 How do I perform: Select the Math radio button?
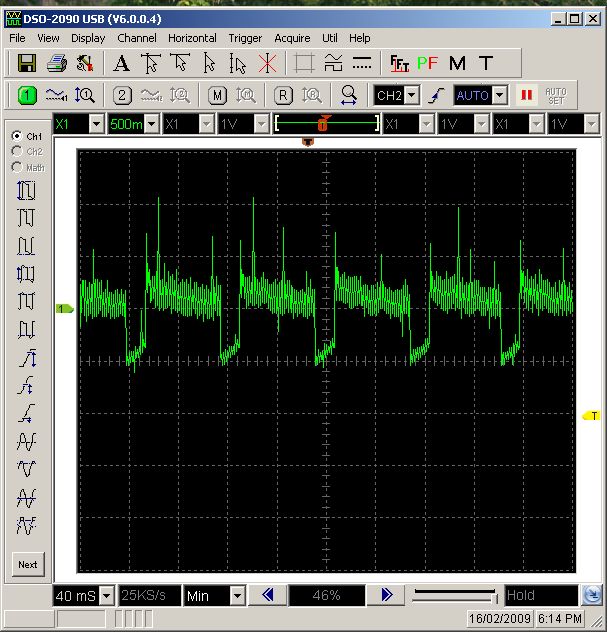(x=17, y=166)
